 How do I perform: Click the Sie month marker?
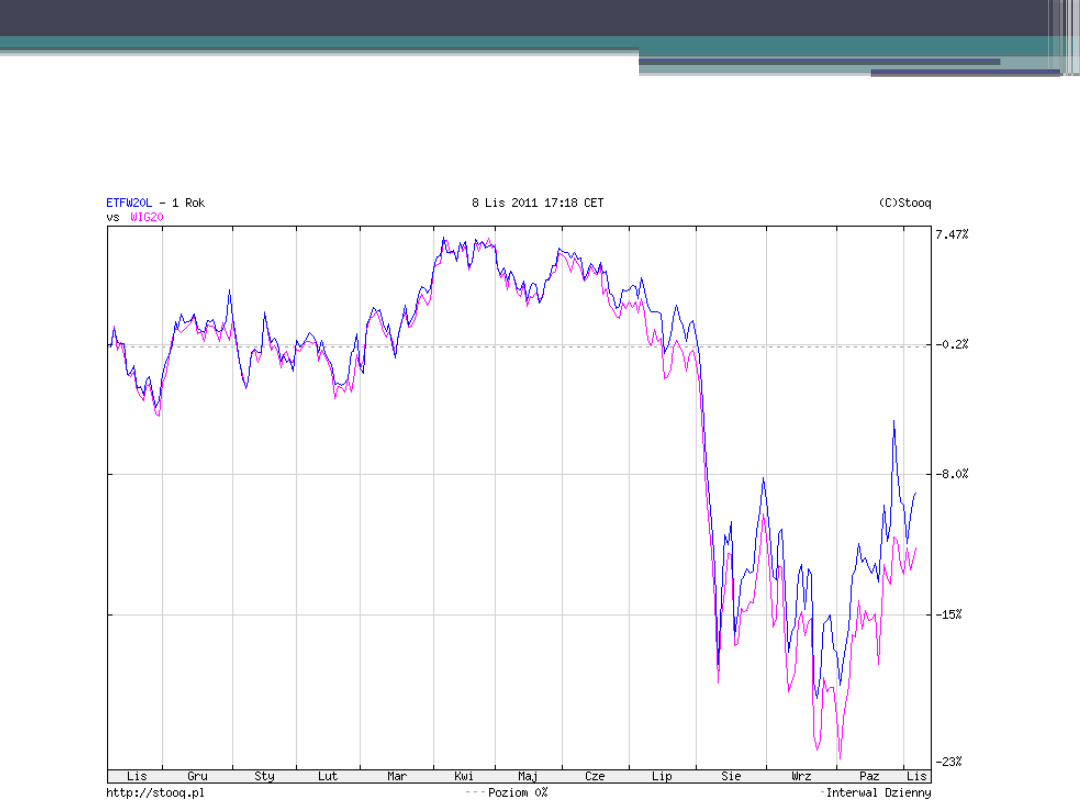pos(731,776)
